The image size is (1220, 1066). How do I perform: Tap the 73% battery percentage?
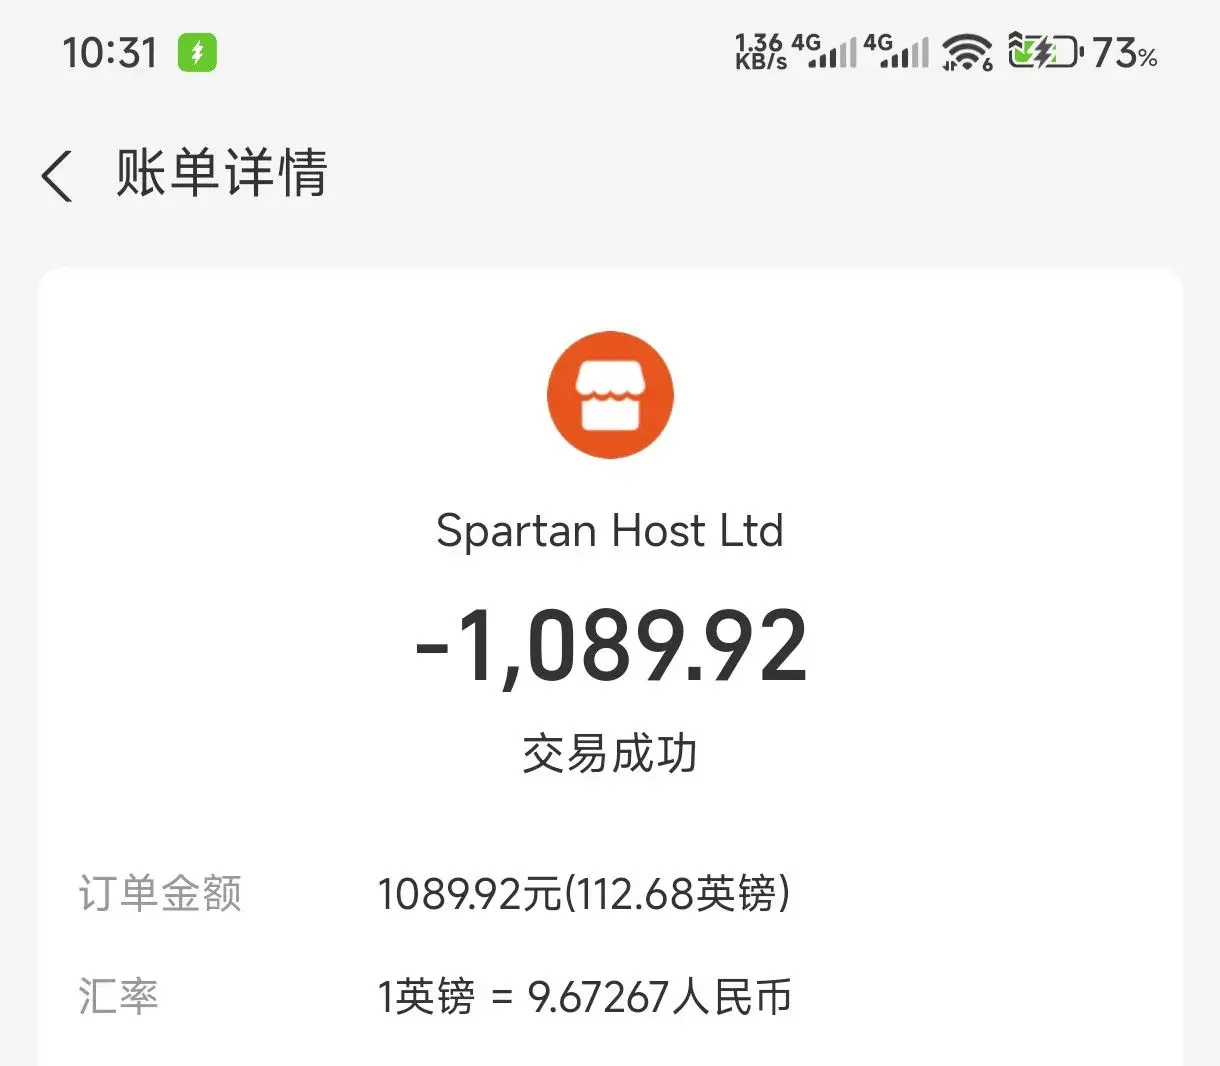(1125, 52)
